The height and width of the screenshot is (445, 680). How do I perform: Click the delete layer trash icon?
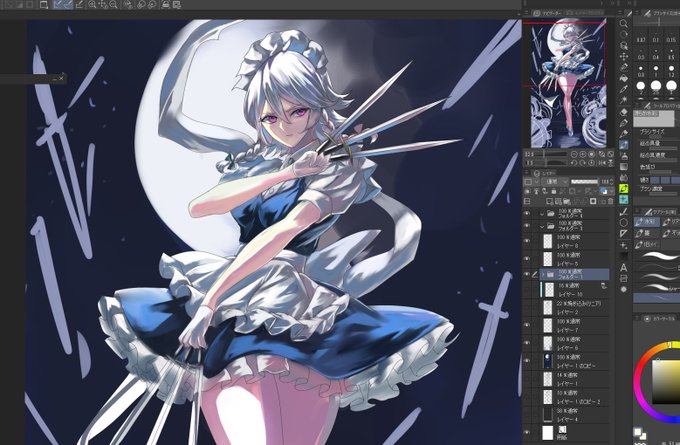click(x=611, y=201)
